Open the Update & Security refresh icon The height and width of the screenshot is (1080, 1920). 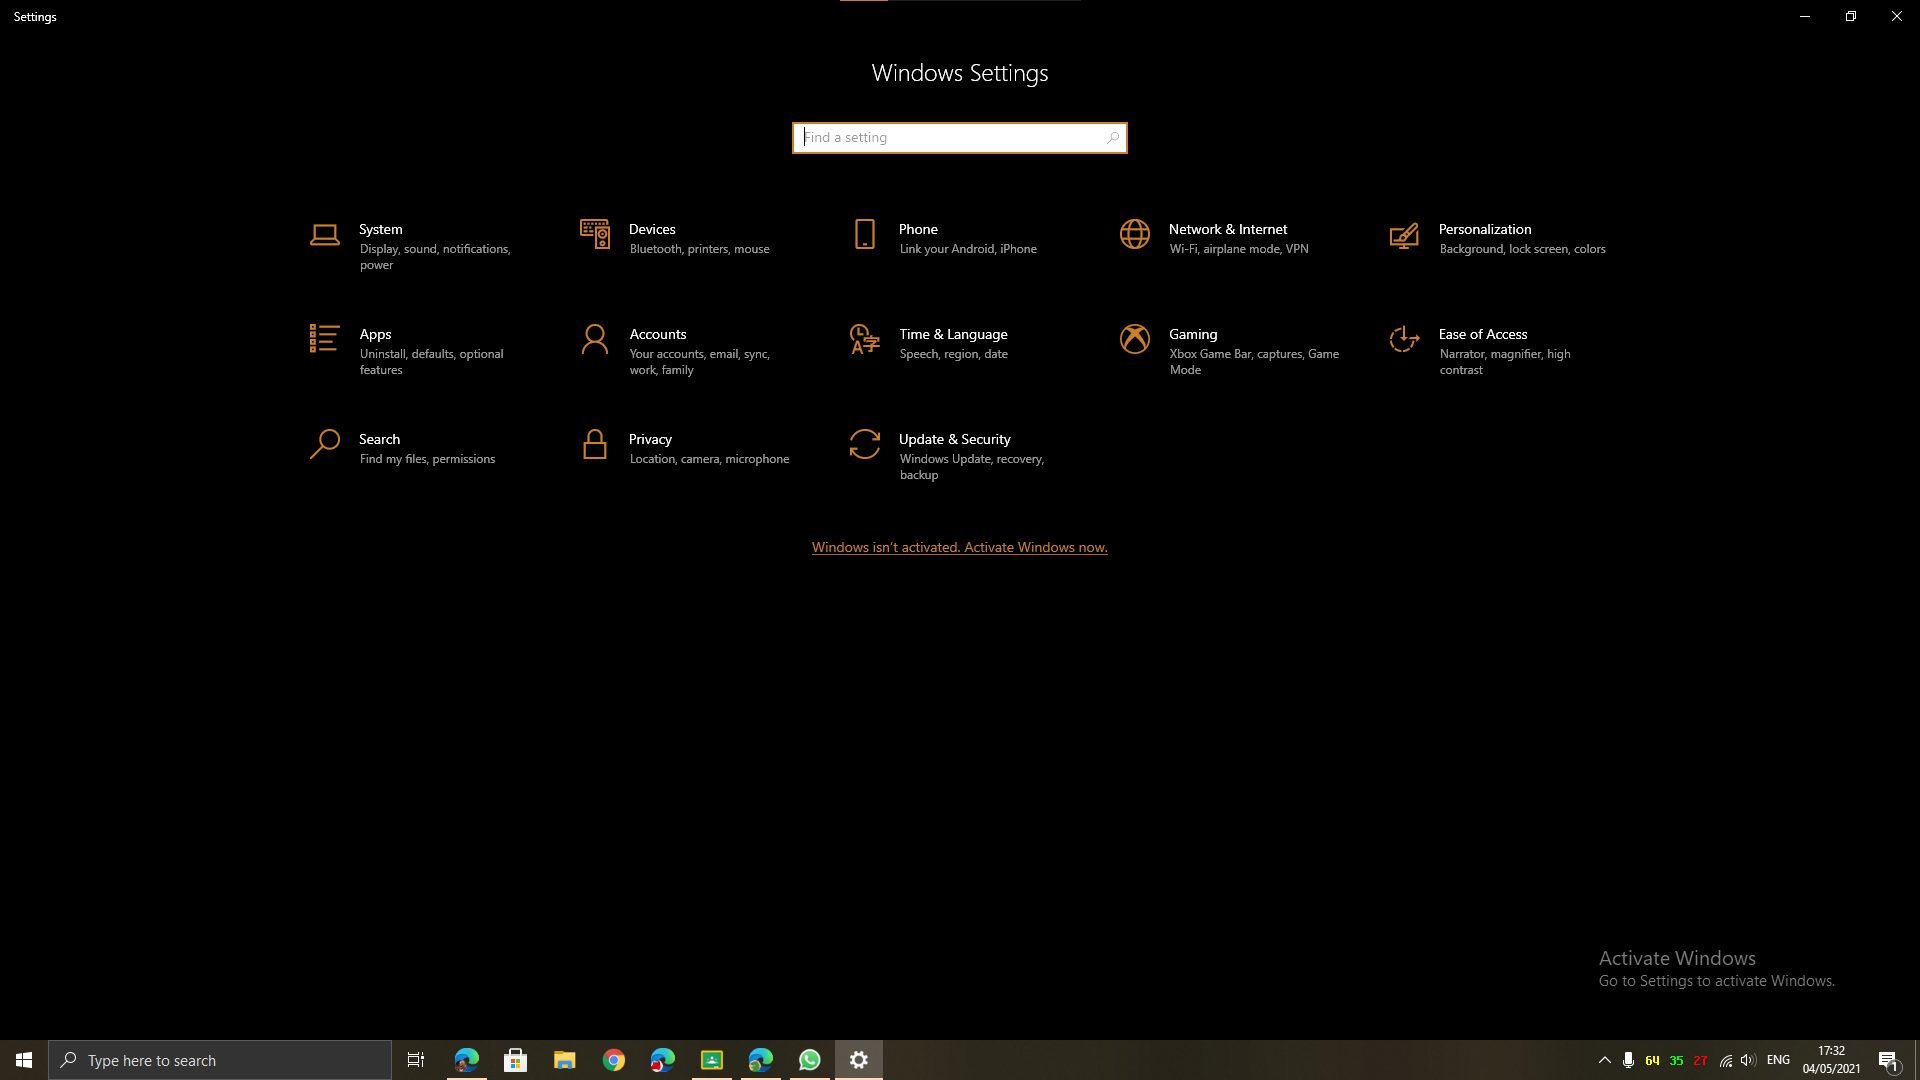(x=865, y=444)
